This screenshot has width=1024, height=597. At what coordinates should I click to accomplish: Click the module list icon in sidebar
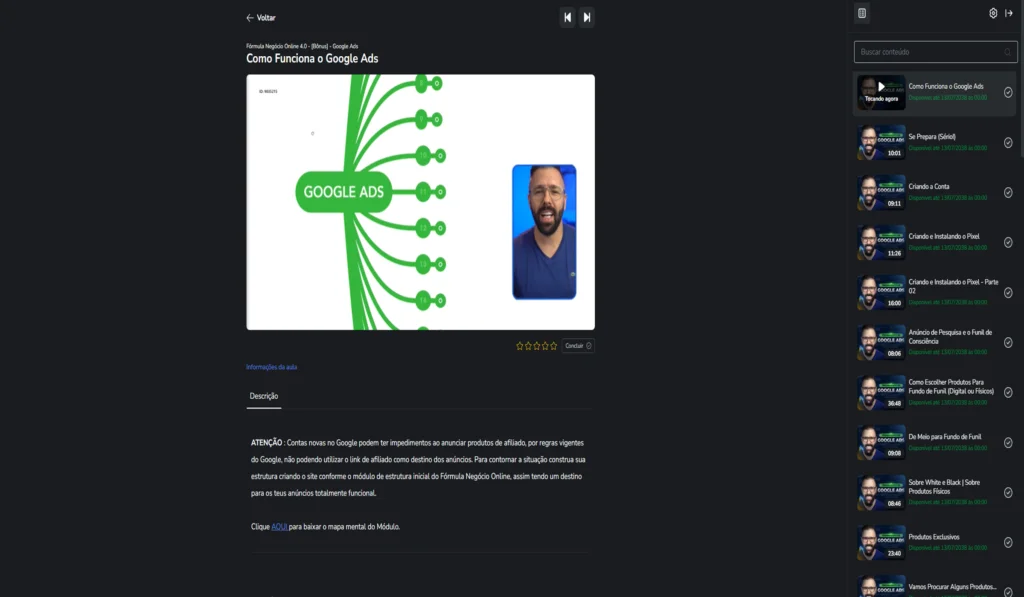pos(862,13)
